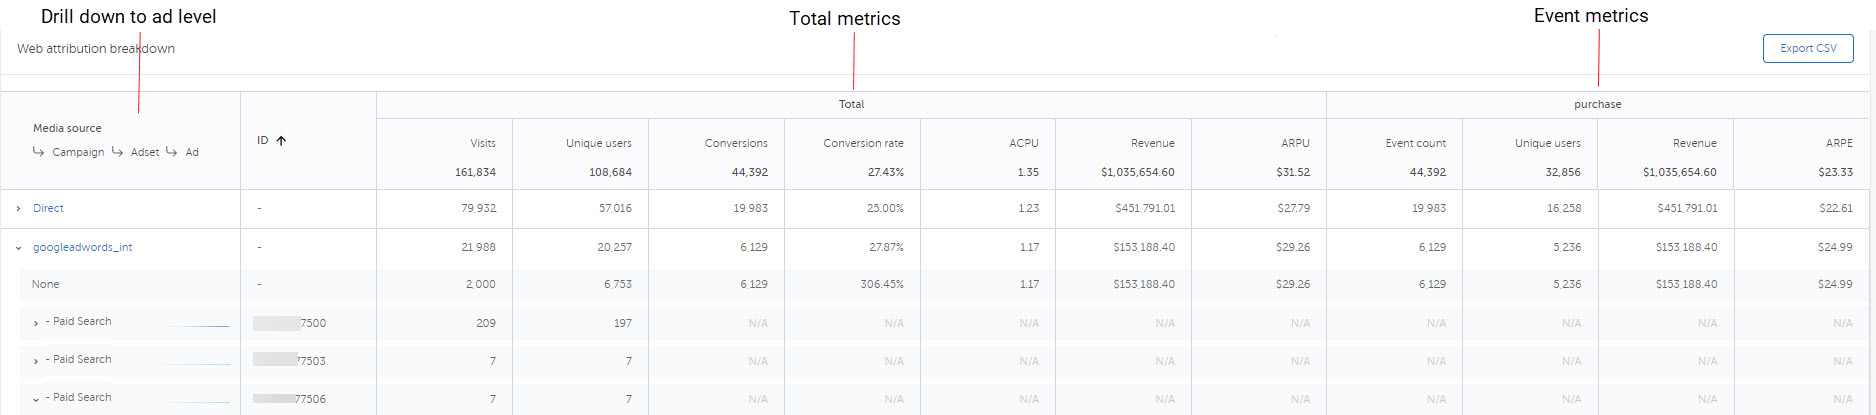
Task: Select the Visits column header
Action: [x=483, y=143]
